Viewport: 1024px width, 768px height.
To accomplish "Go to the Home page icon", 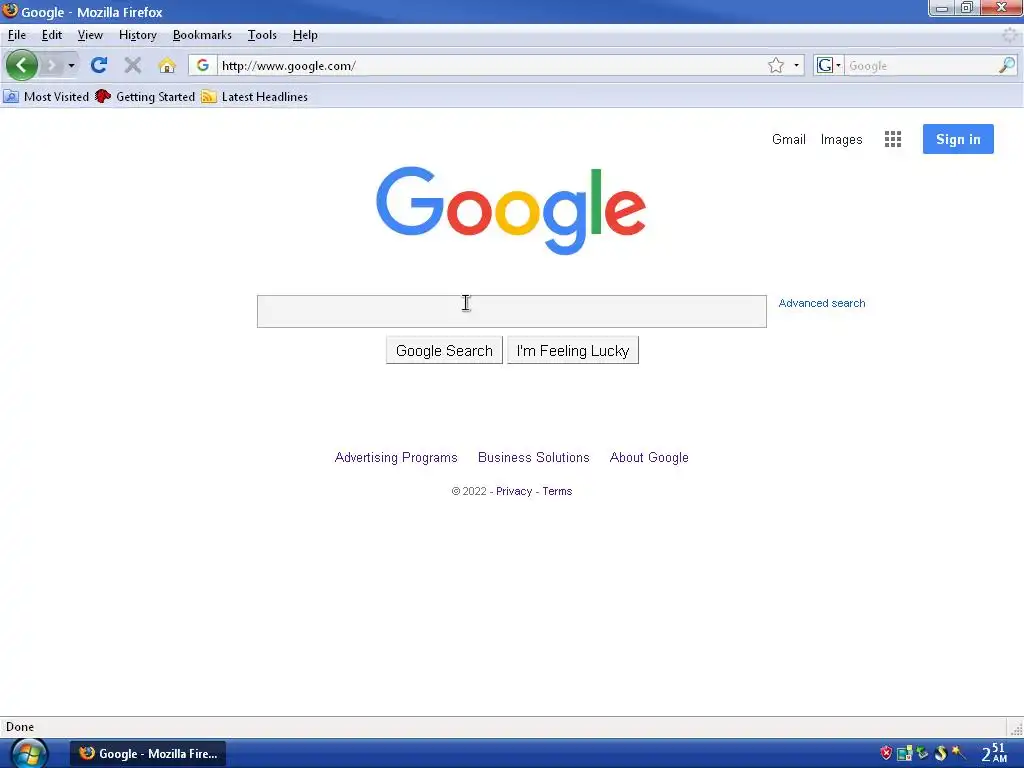I will [167, 65].
